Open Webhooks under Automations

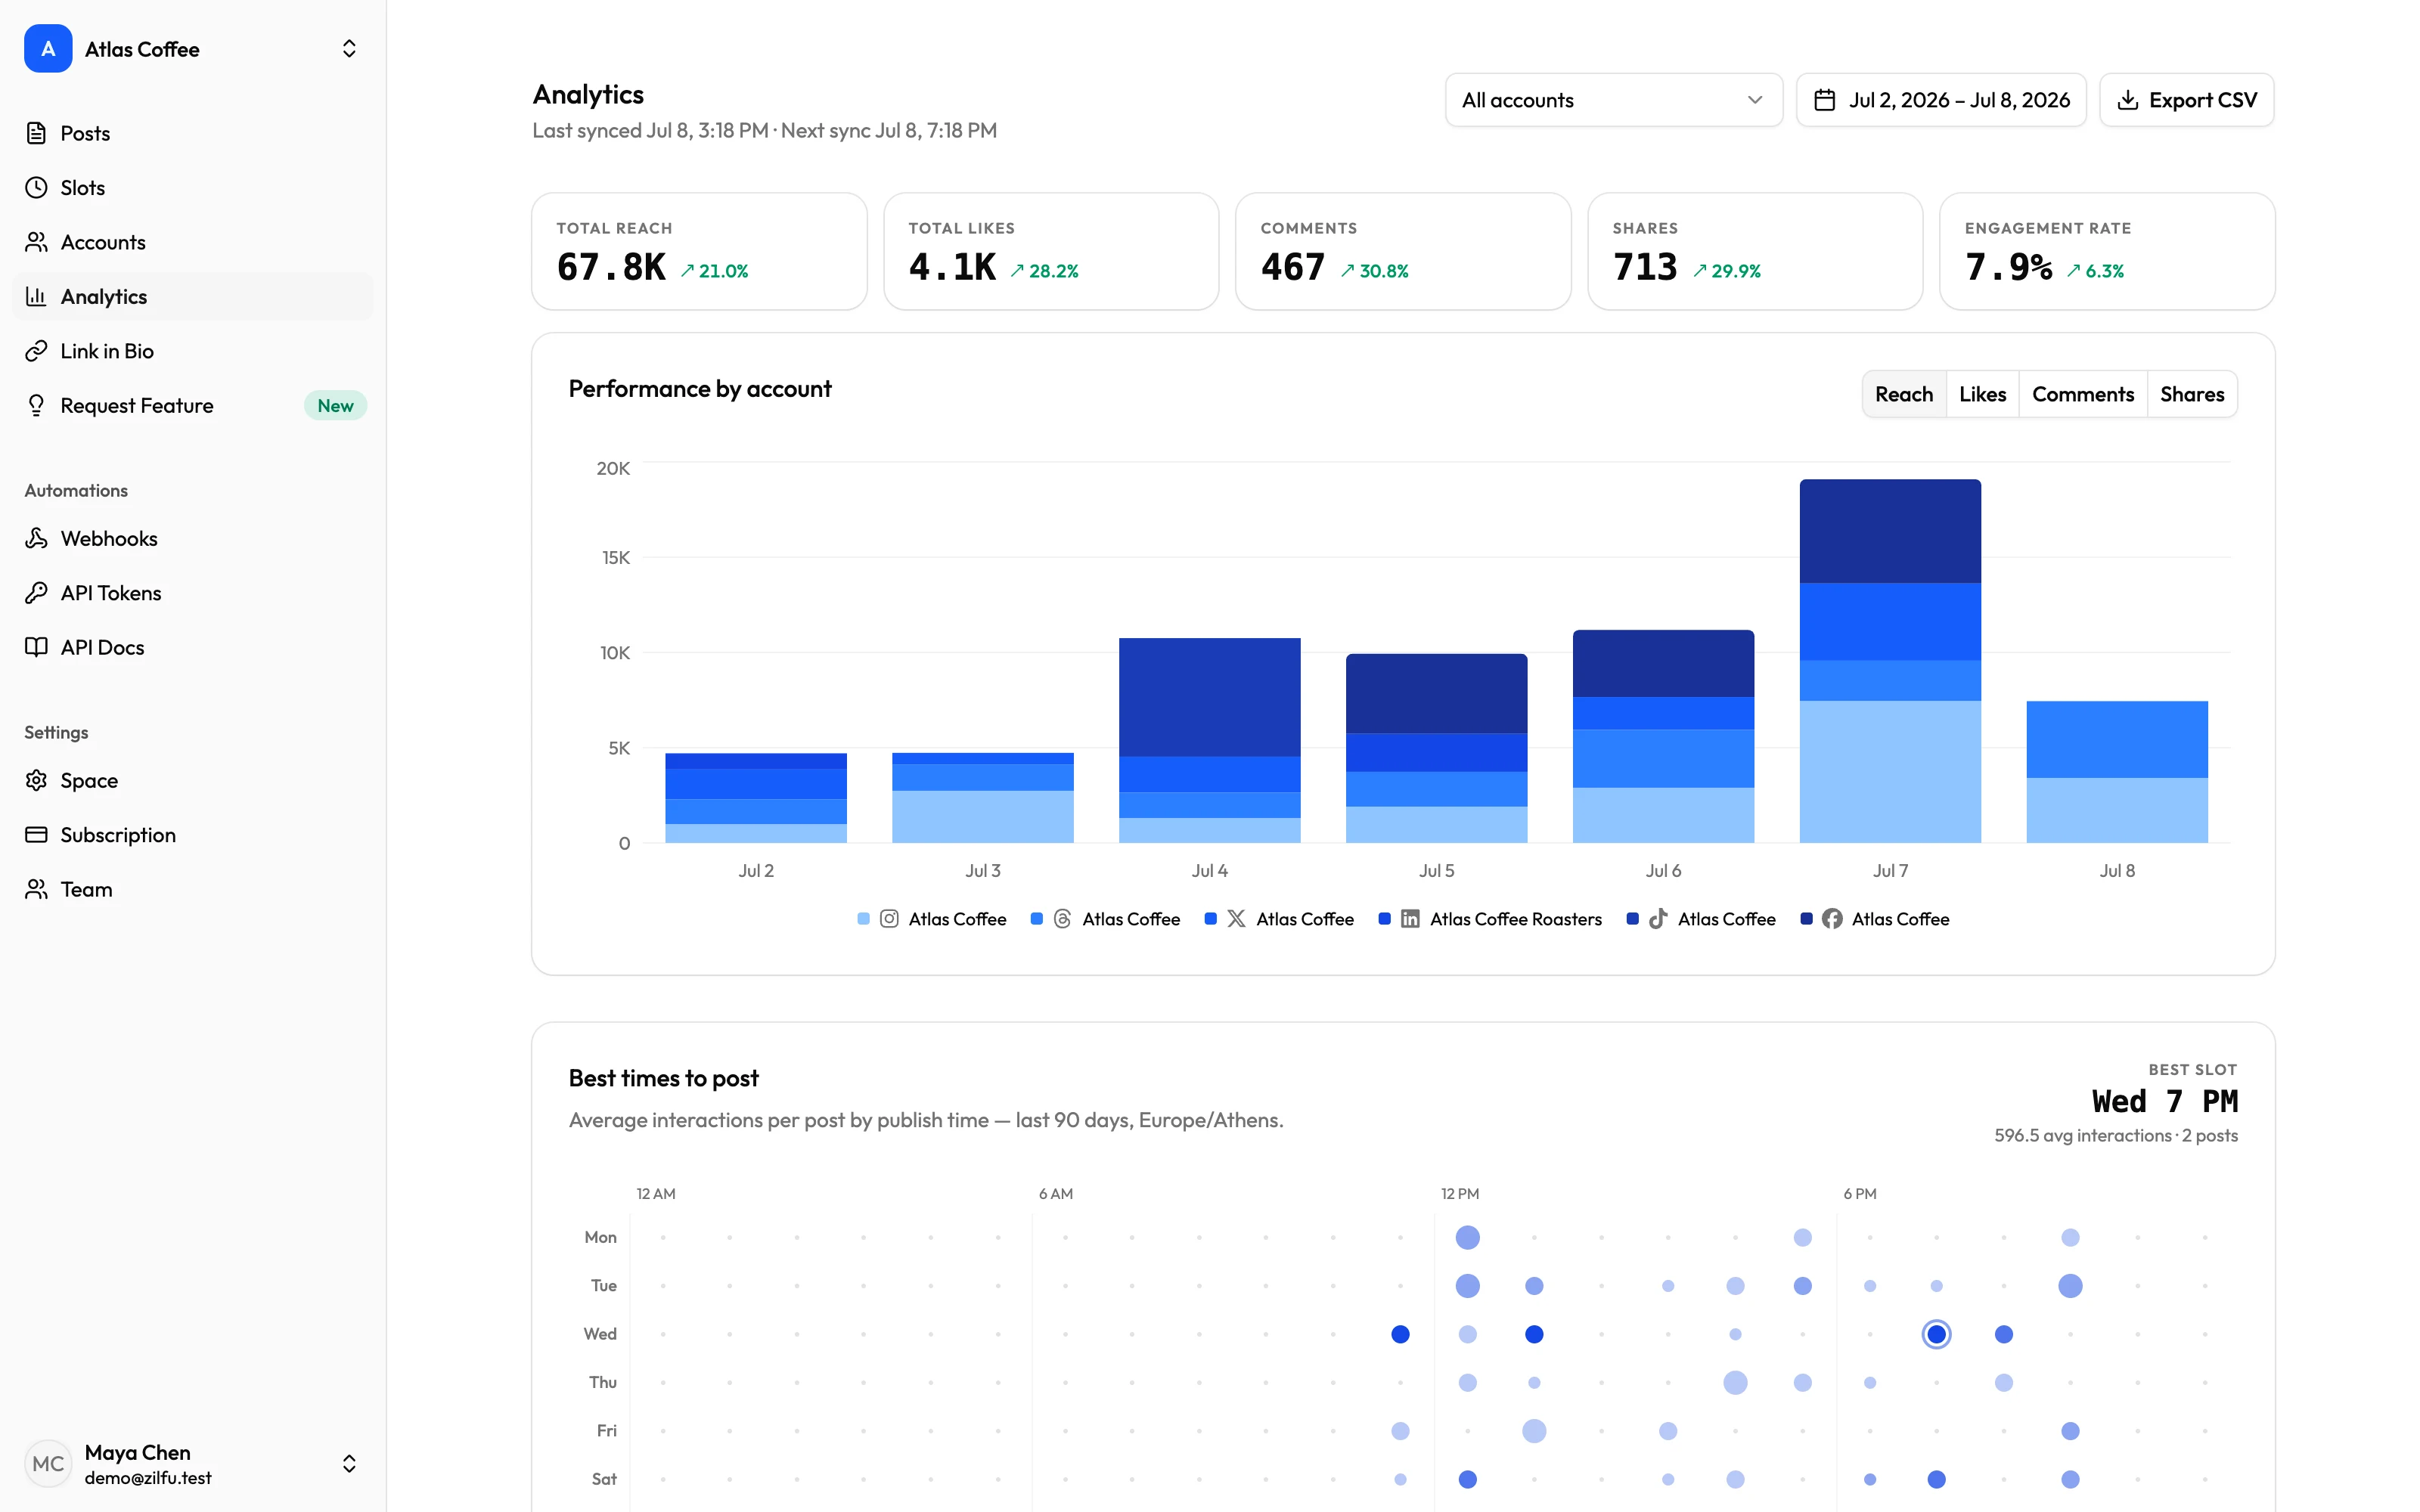point(193,538)
